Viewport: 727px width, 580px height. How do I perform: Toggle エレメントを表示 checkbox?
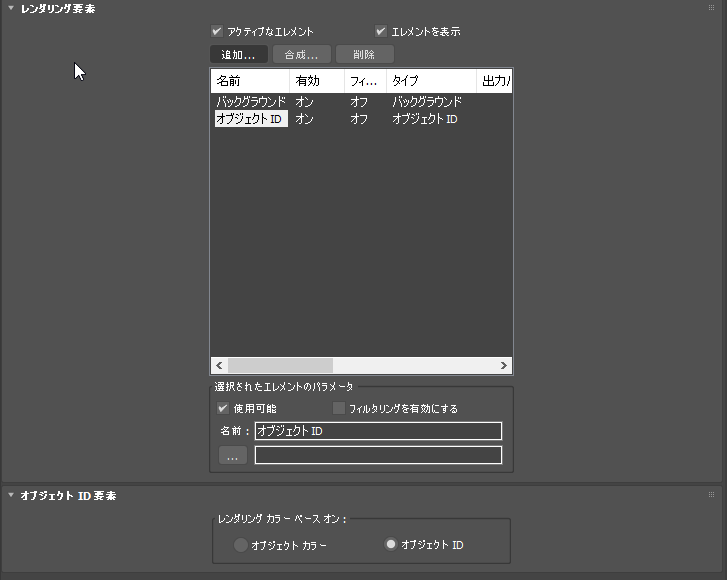coord(381,31)
